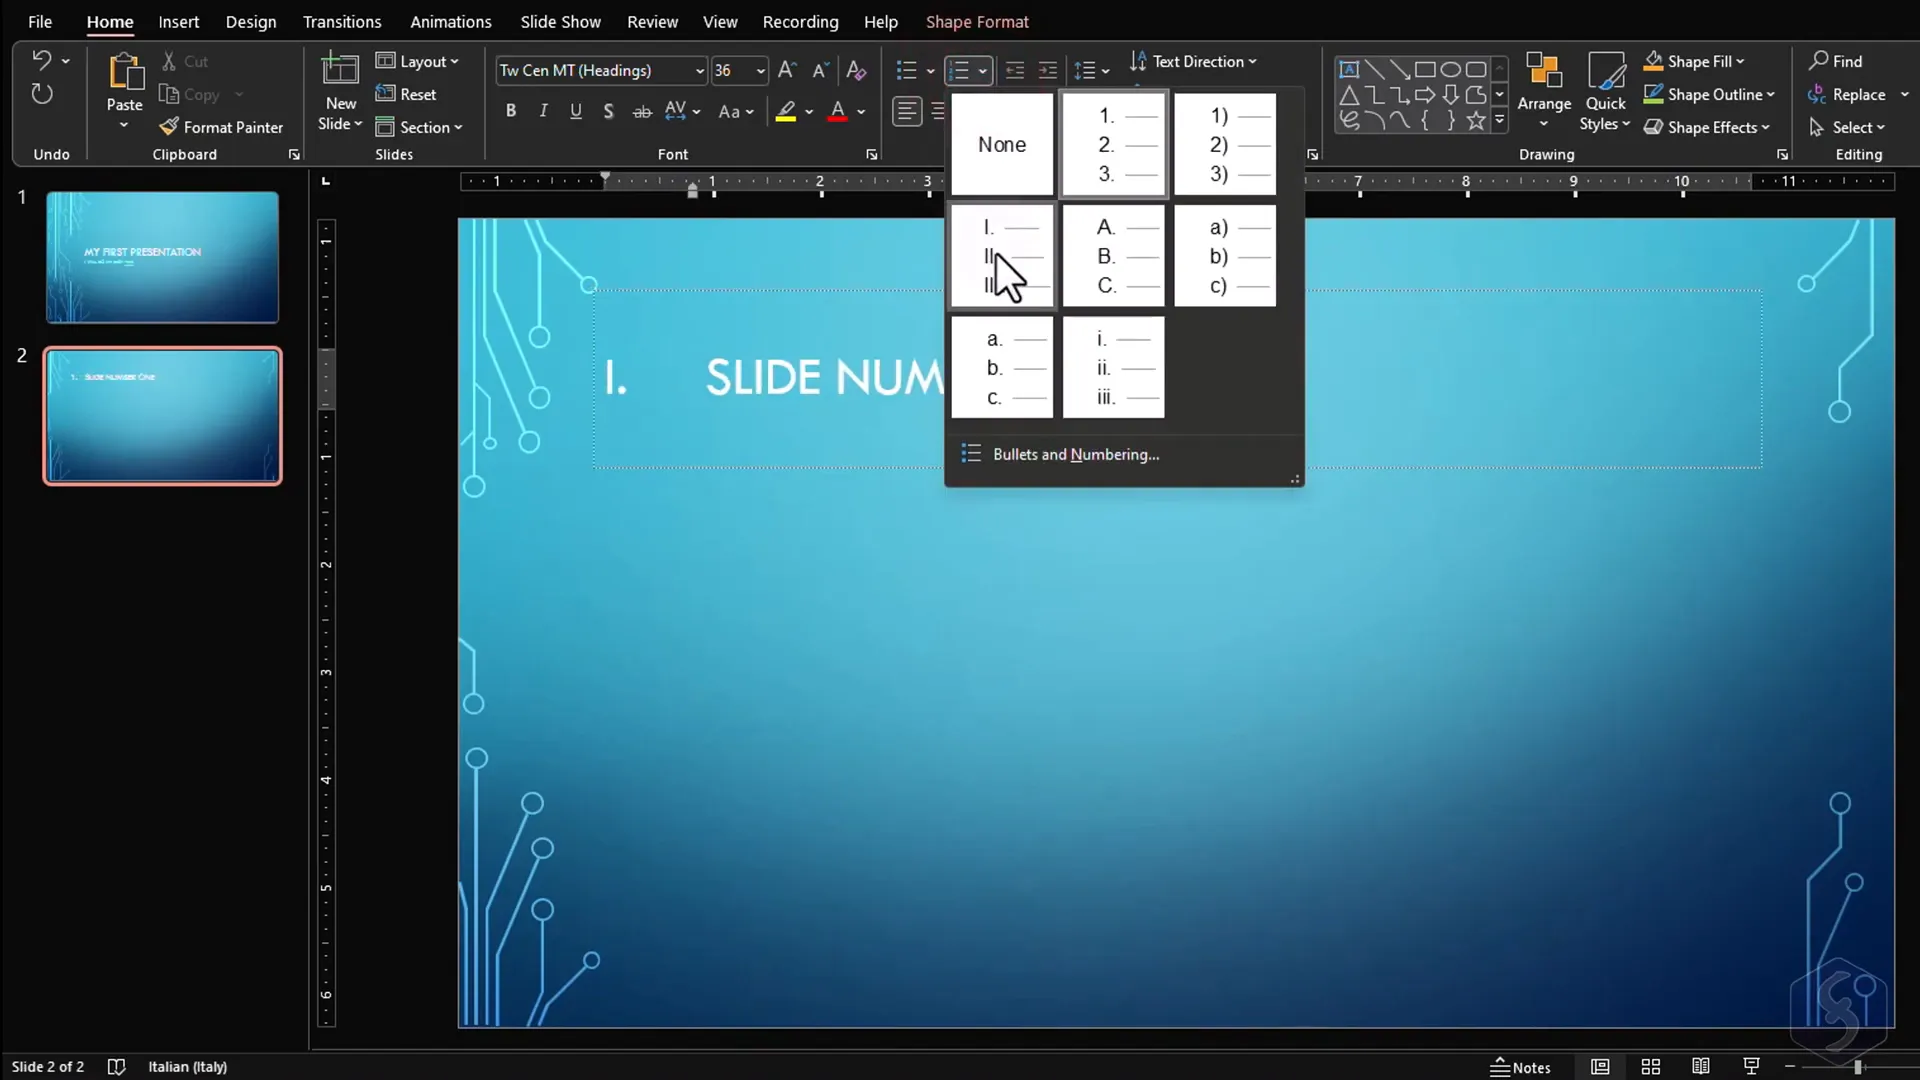Toggle Strikethrough formatting
This screenshot has height=1080, width=1920.
point(642,111)
